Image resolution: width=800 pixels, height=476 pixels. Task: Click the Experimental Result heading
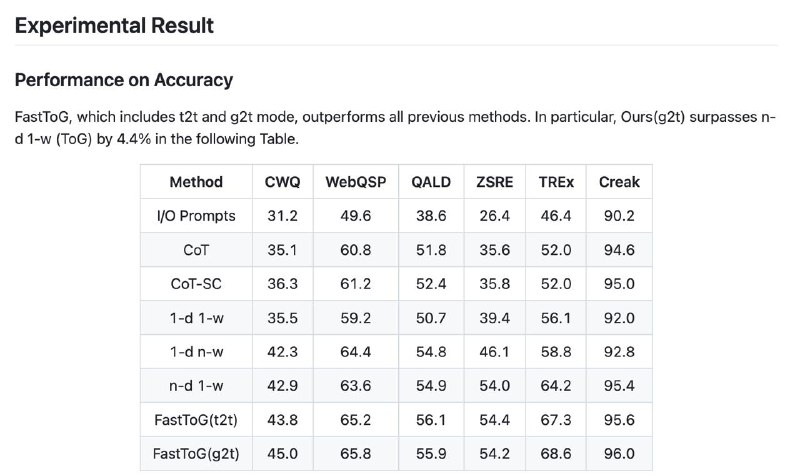[114, 26]
